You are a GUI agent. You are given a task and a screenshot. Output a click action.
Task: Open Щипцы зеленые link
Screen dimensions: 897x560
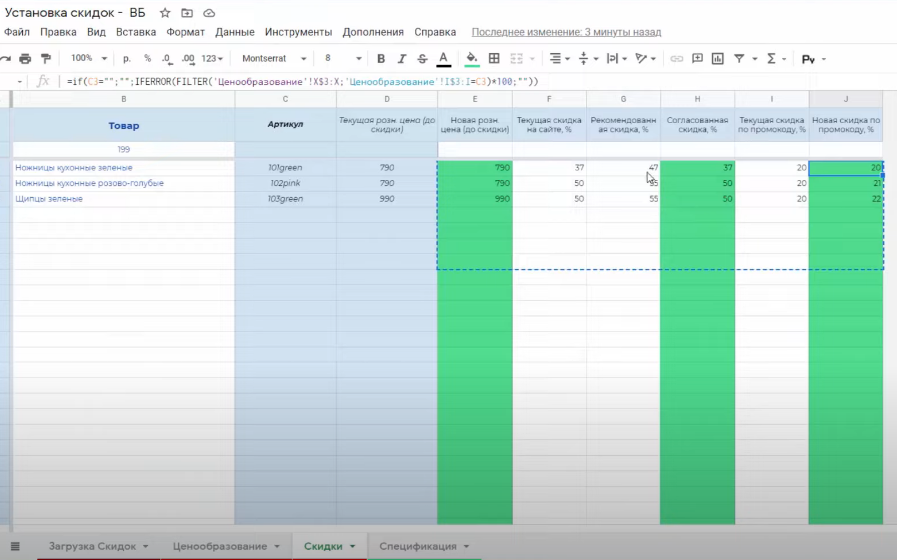pyautogui.click(x=49, y=198)
